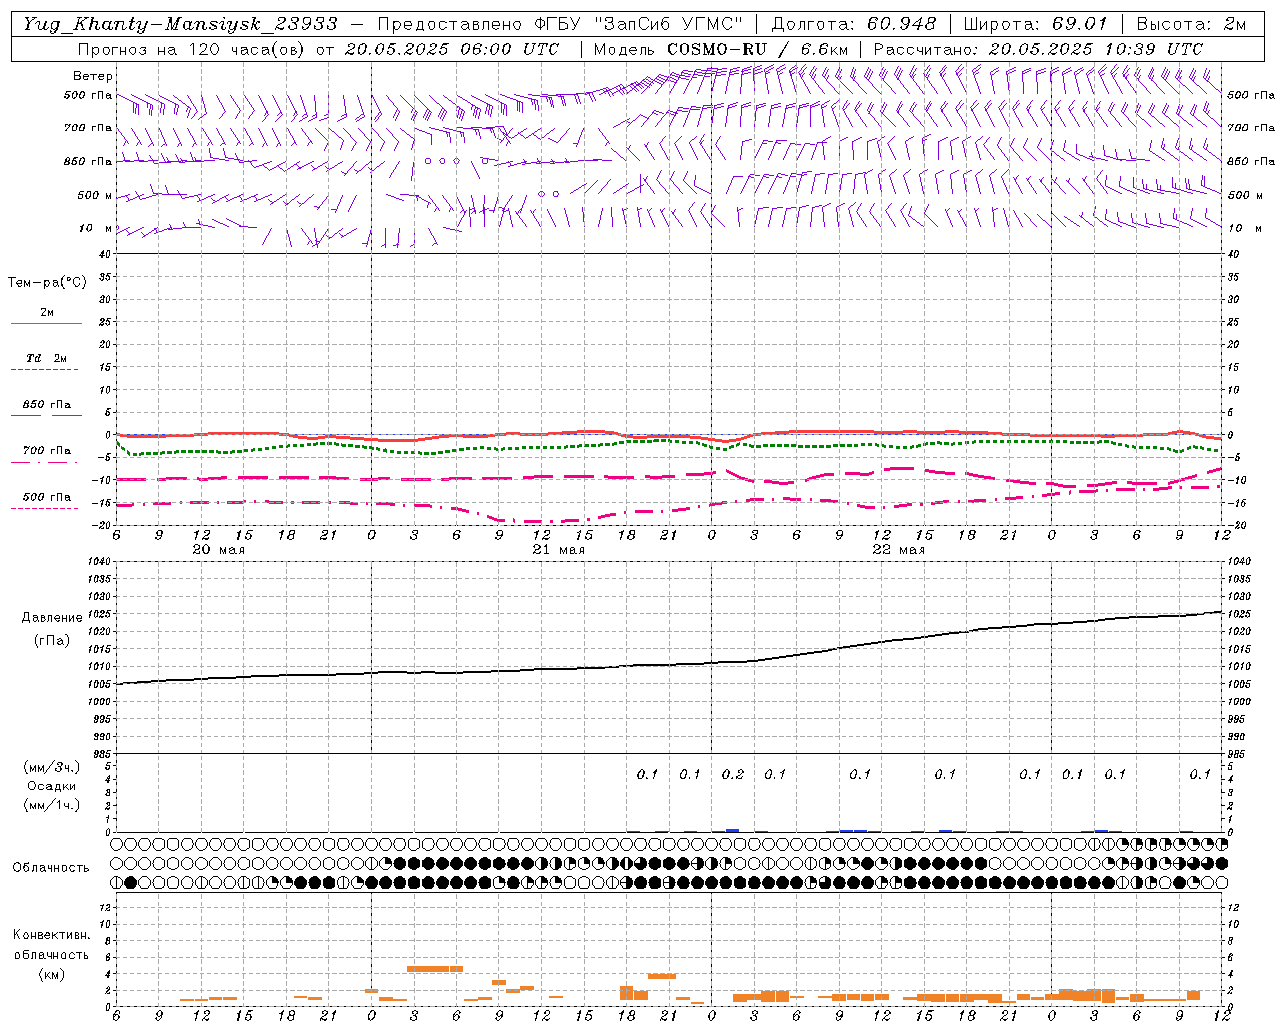Select the text Предоставлено ФГБУ "ЗапСиб УГМС"
This screenshot has height=1024, width=1280.
pyautogui.click(x=561, y=24)
